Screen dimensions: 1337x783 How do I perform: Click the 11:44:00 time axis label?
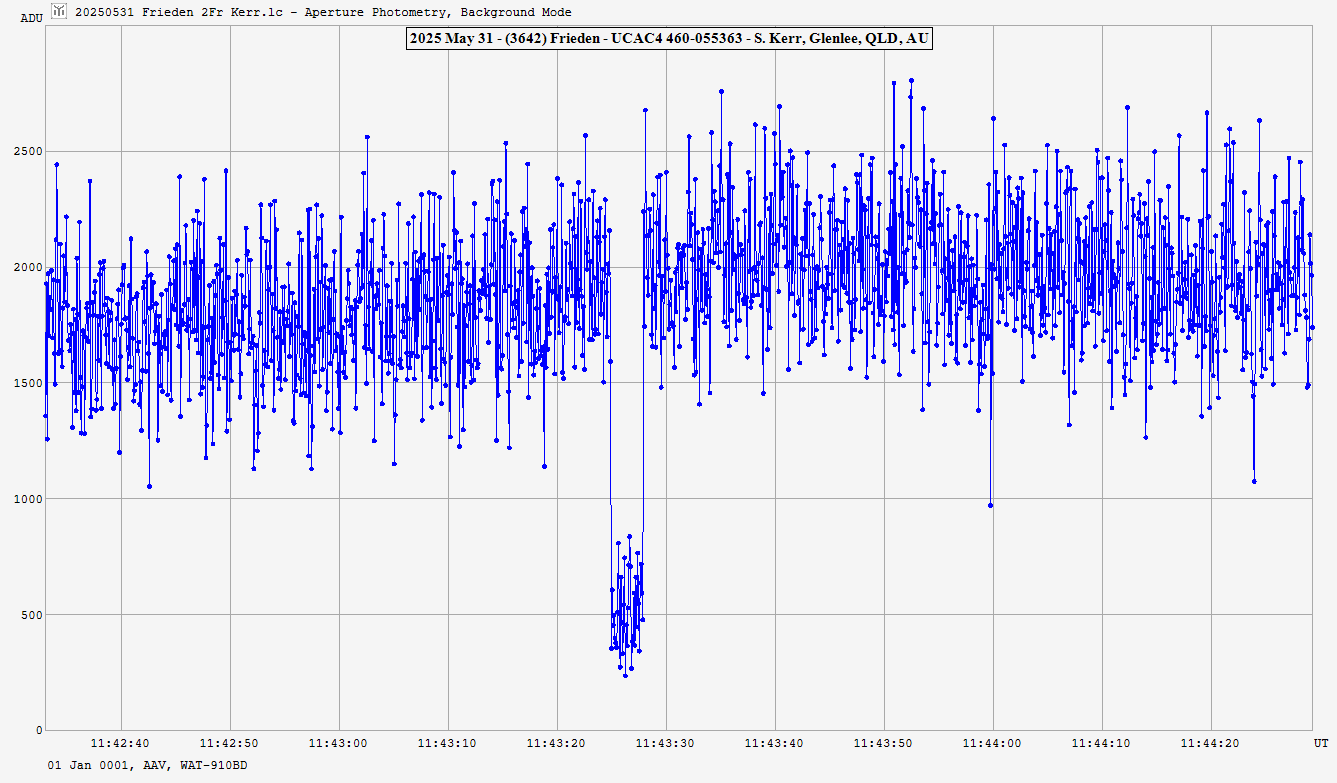click(993, 744)
